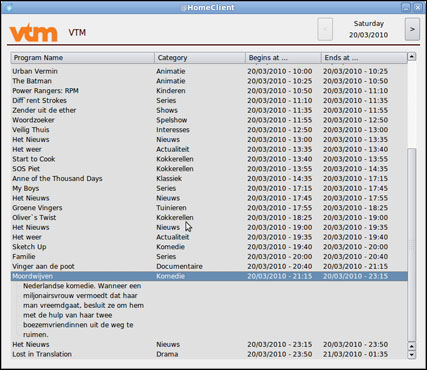Click the scrollbar up arrow at top
This screenshot has width=427, height=370.
(412, 56)
